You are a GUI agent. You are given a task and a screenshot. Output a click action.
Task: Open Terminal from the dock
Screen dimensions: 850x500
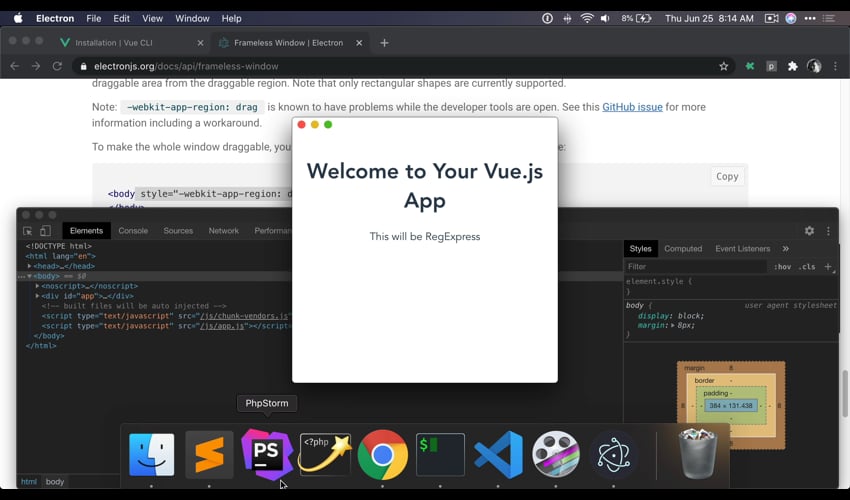(440, 454)
